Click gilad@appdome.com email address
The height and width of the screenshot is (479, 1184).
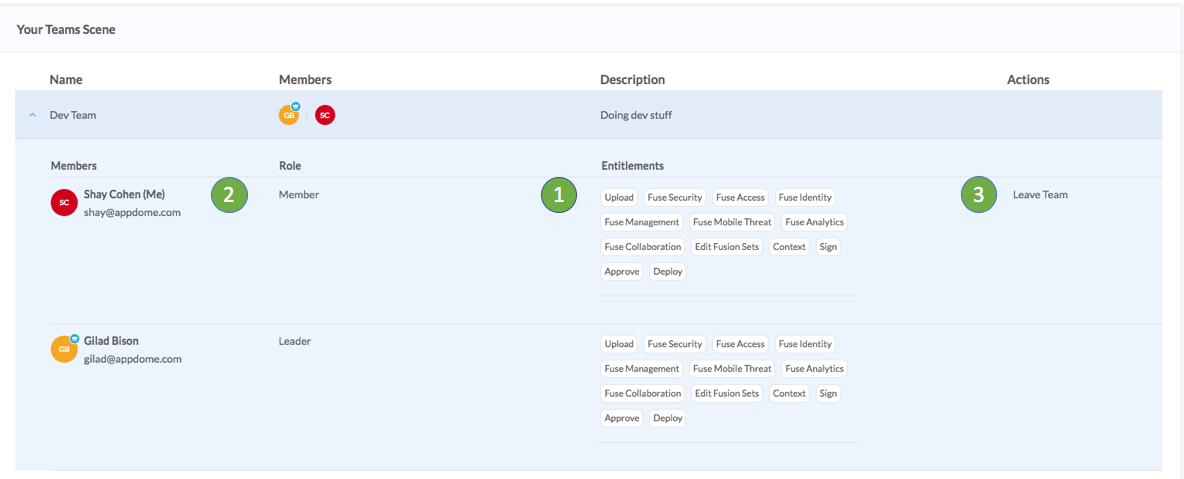133,359
